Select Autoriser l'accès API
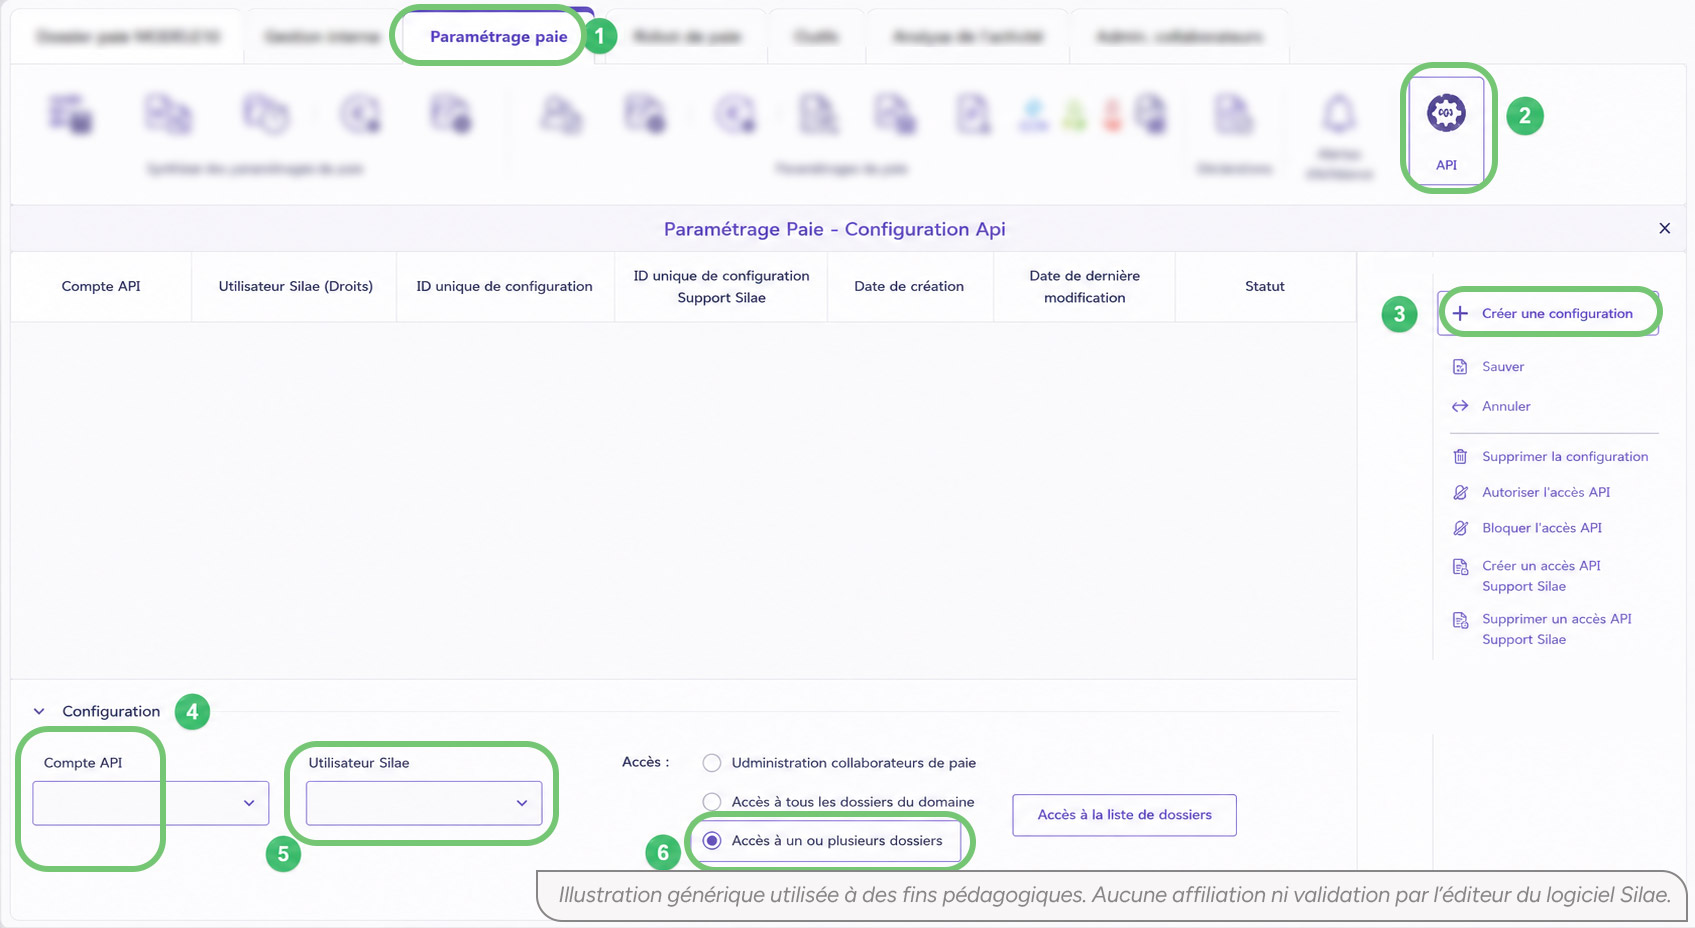 coord(1531,492)
